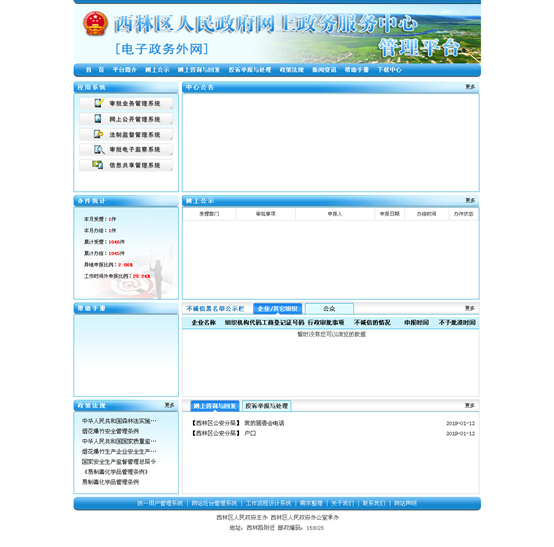This screenshot has height=547, width=554.
Task: Open the 户口 consultation entry
Action: pyautogui.click(x=250, y=433)
